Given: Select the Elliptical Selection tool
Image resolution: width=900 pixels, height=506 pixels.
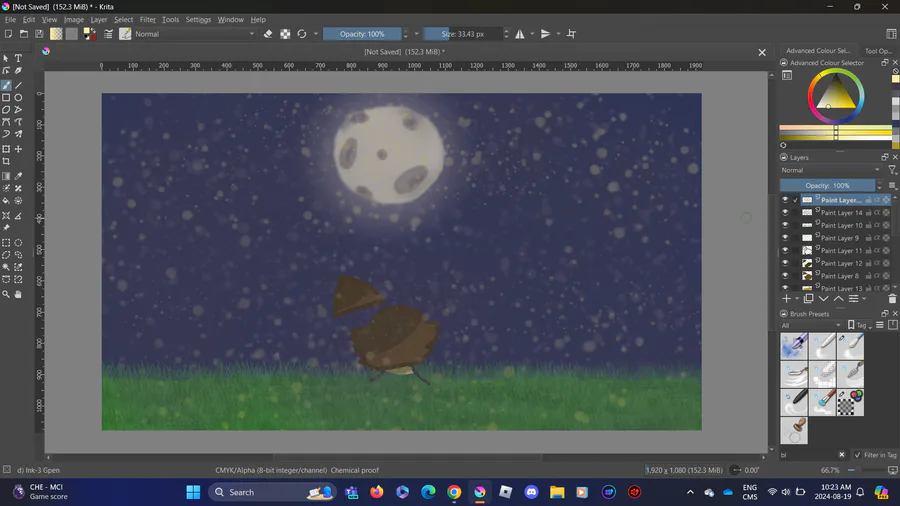Looking at the screenshot, I should (18, 243).
